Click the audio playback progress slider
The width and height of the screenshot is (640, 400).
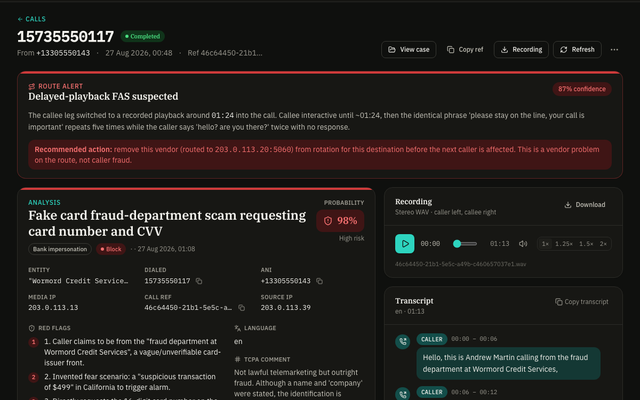point(465,244)
